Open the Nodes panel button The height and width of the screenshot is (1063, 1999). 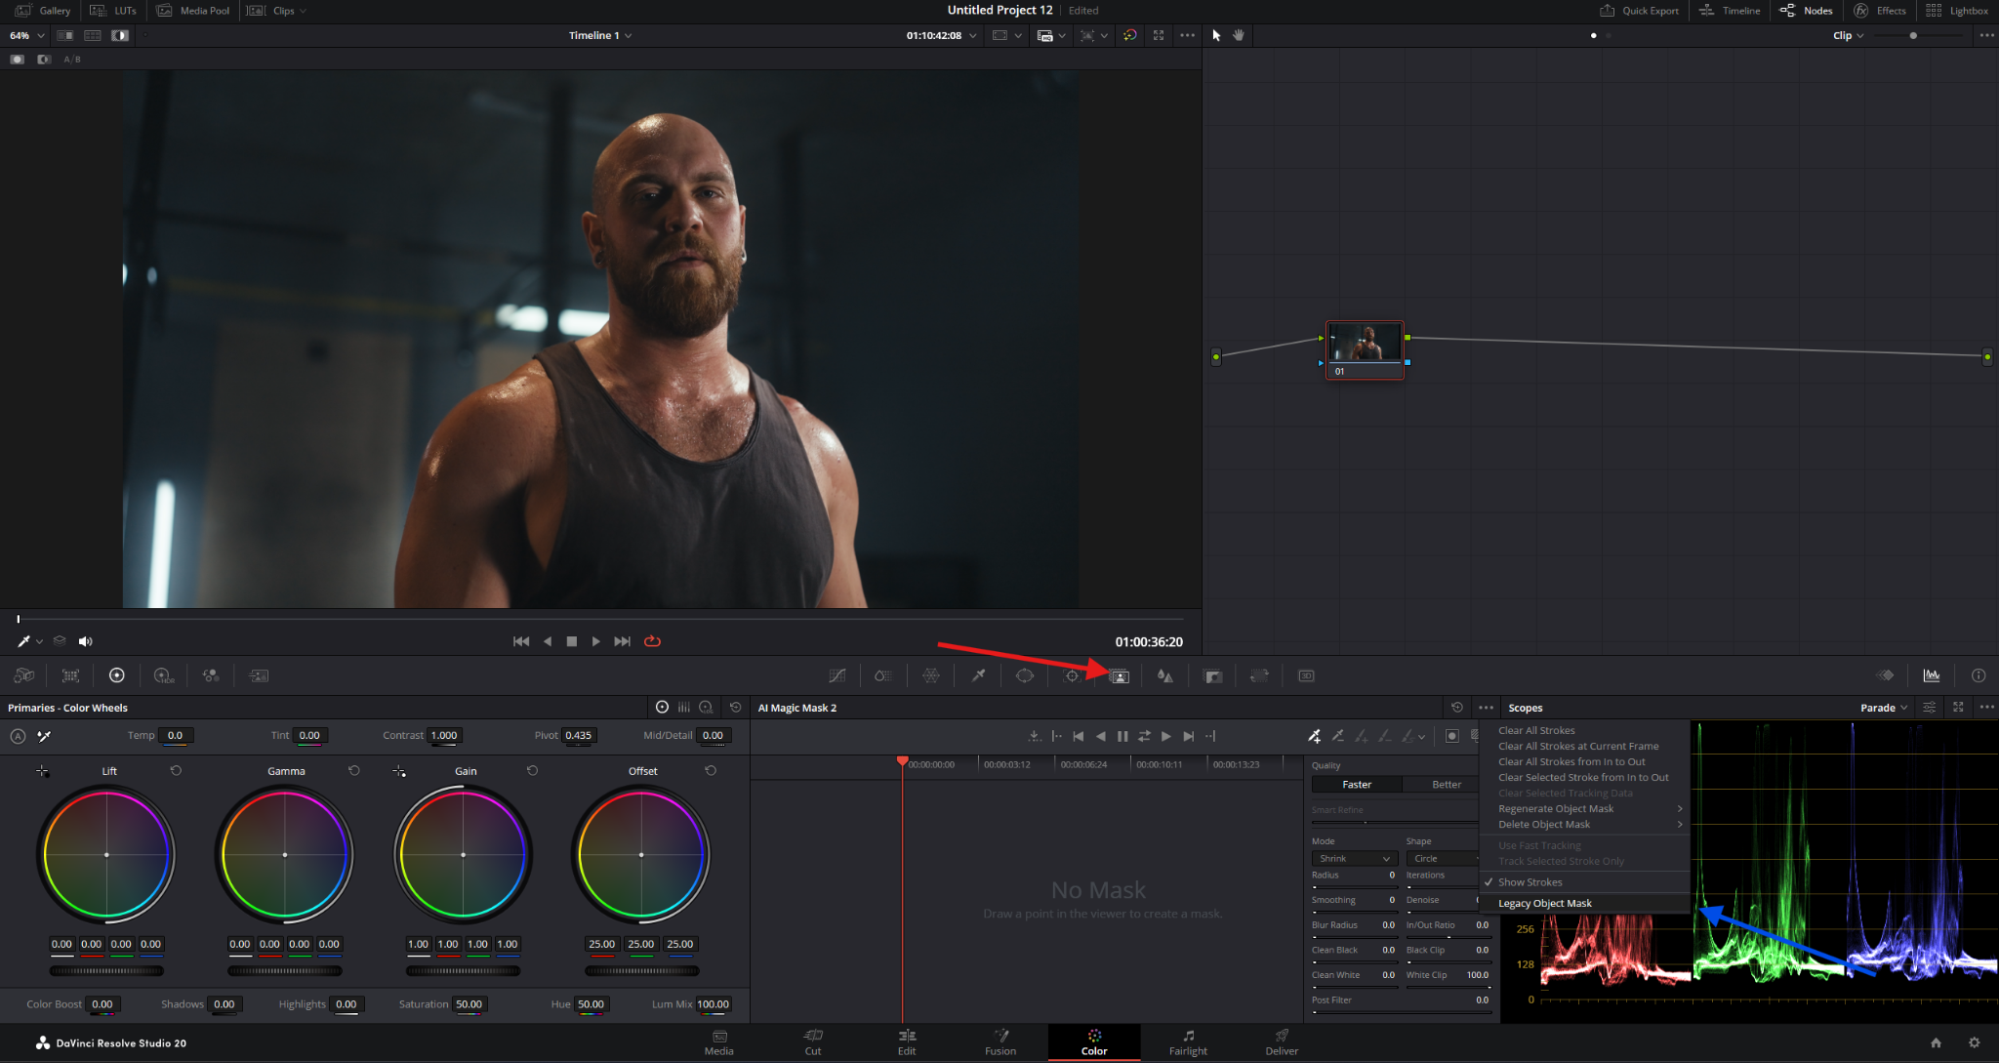pos(1806,10)
